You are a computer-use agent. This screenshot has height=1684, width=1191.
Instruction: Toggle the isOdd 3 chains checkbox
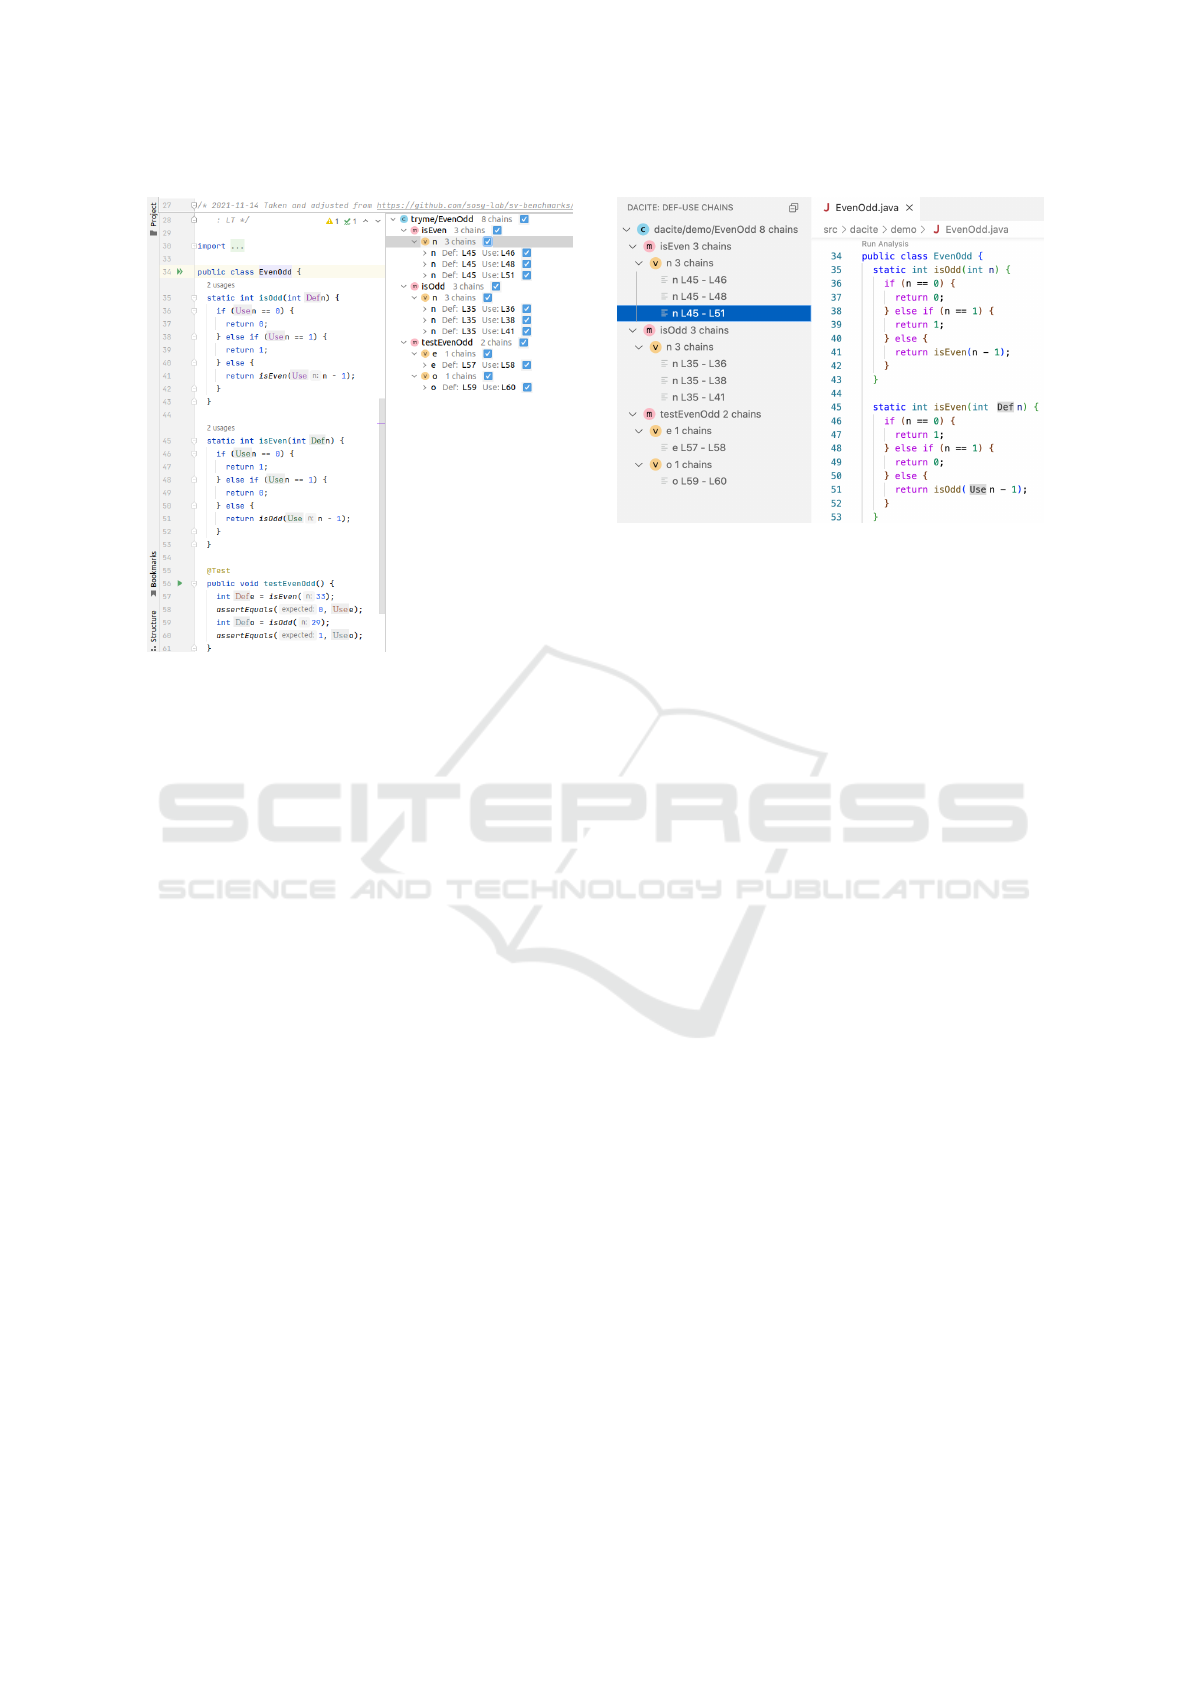(496, 286)
